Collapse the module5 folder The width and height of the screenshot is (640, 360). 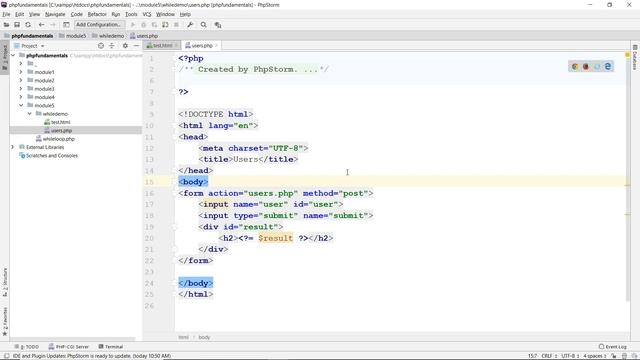21,105
